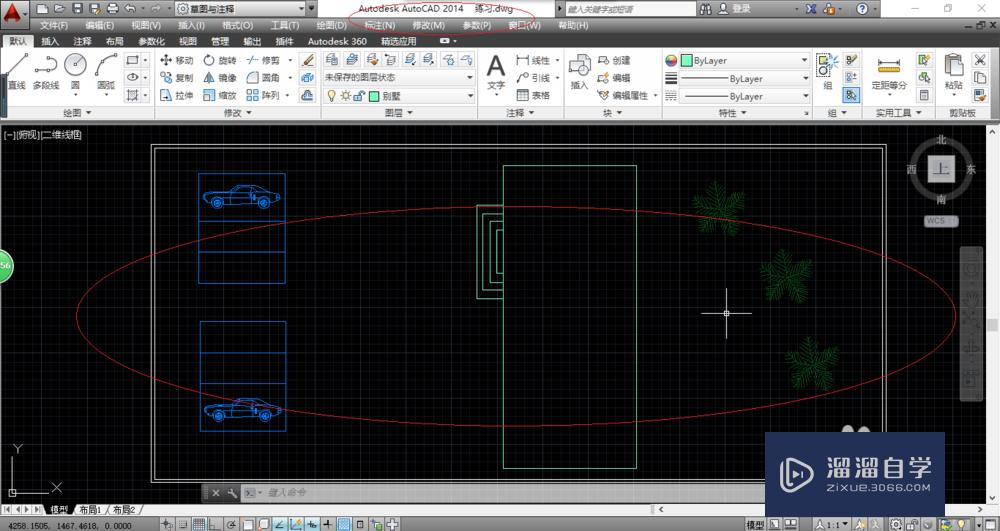The image size is (1000, 531).
Task: Toggle the layer lock icon
Action: (359, 96)
